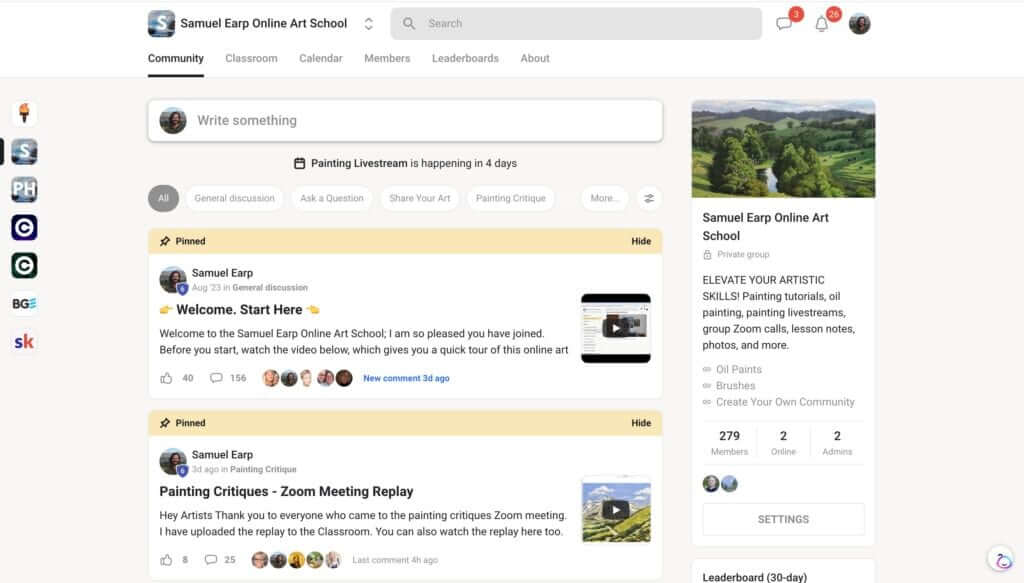Screen dimensions: 1024x583
Task: Open the chat messages icon showing 3
Action: coord(785,23)
